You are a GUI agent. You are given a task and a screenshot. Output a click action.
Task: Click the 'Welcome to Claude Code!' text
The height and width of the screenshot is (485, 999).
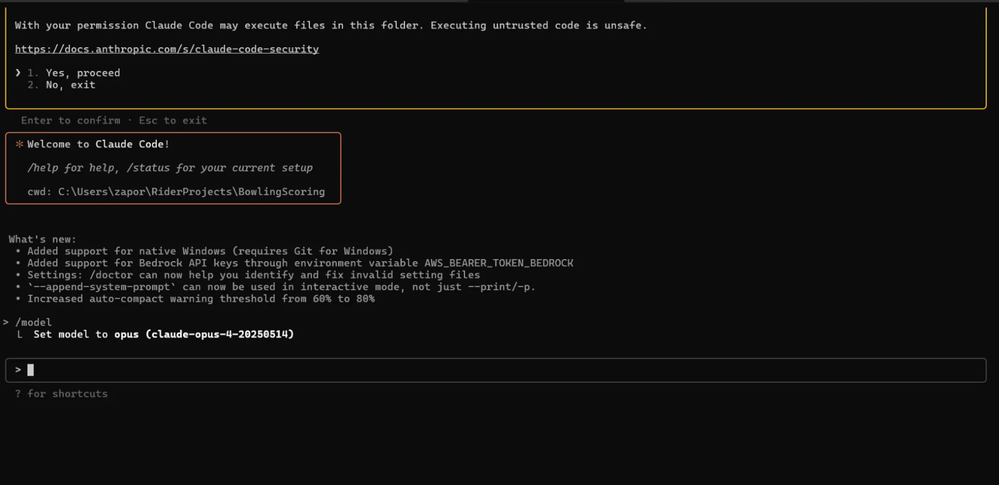click(99, 144)
